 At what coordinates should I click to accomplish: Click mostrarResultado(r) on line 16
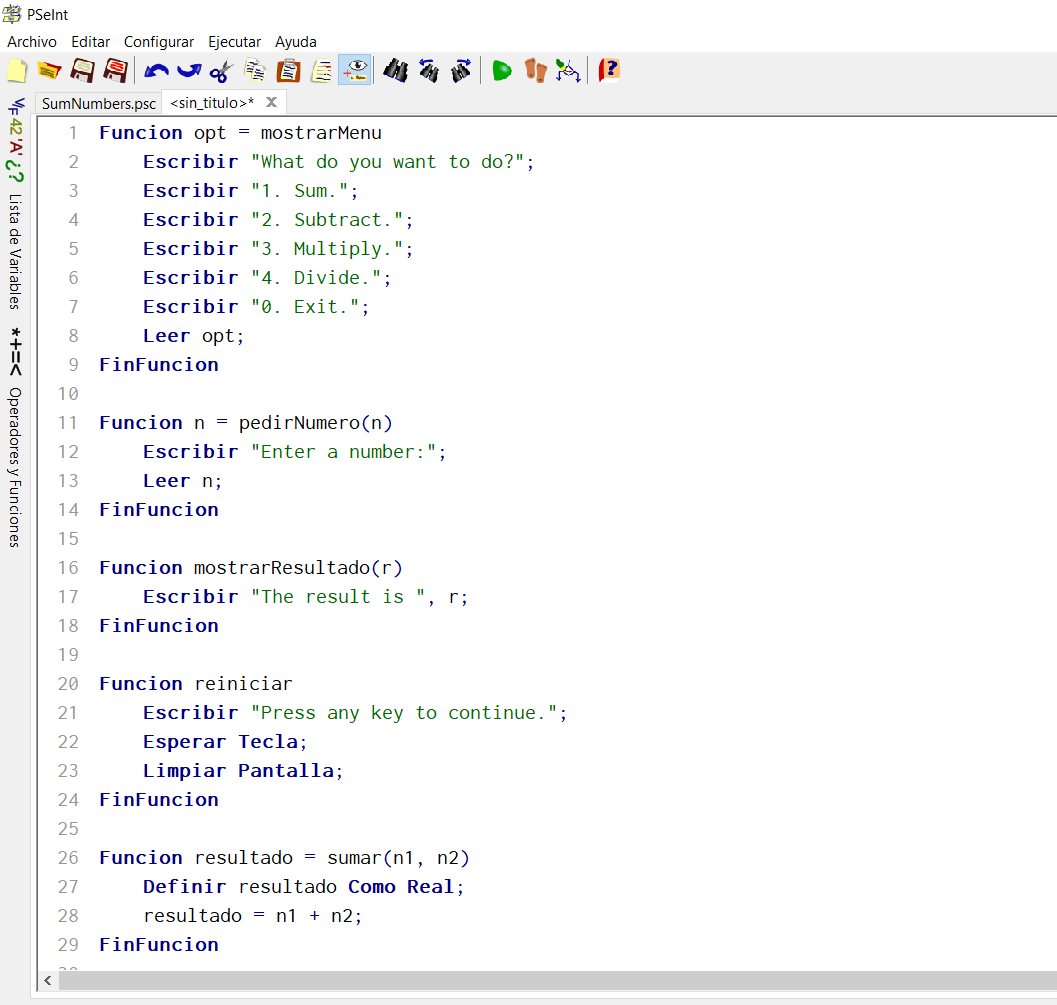[x=298, y=568]
